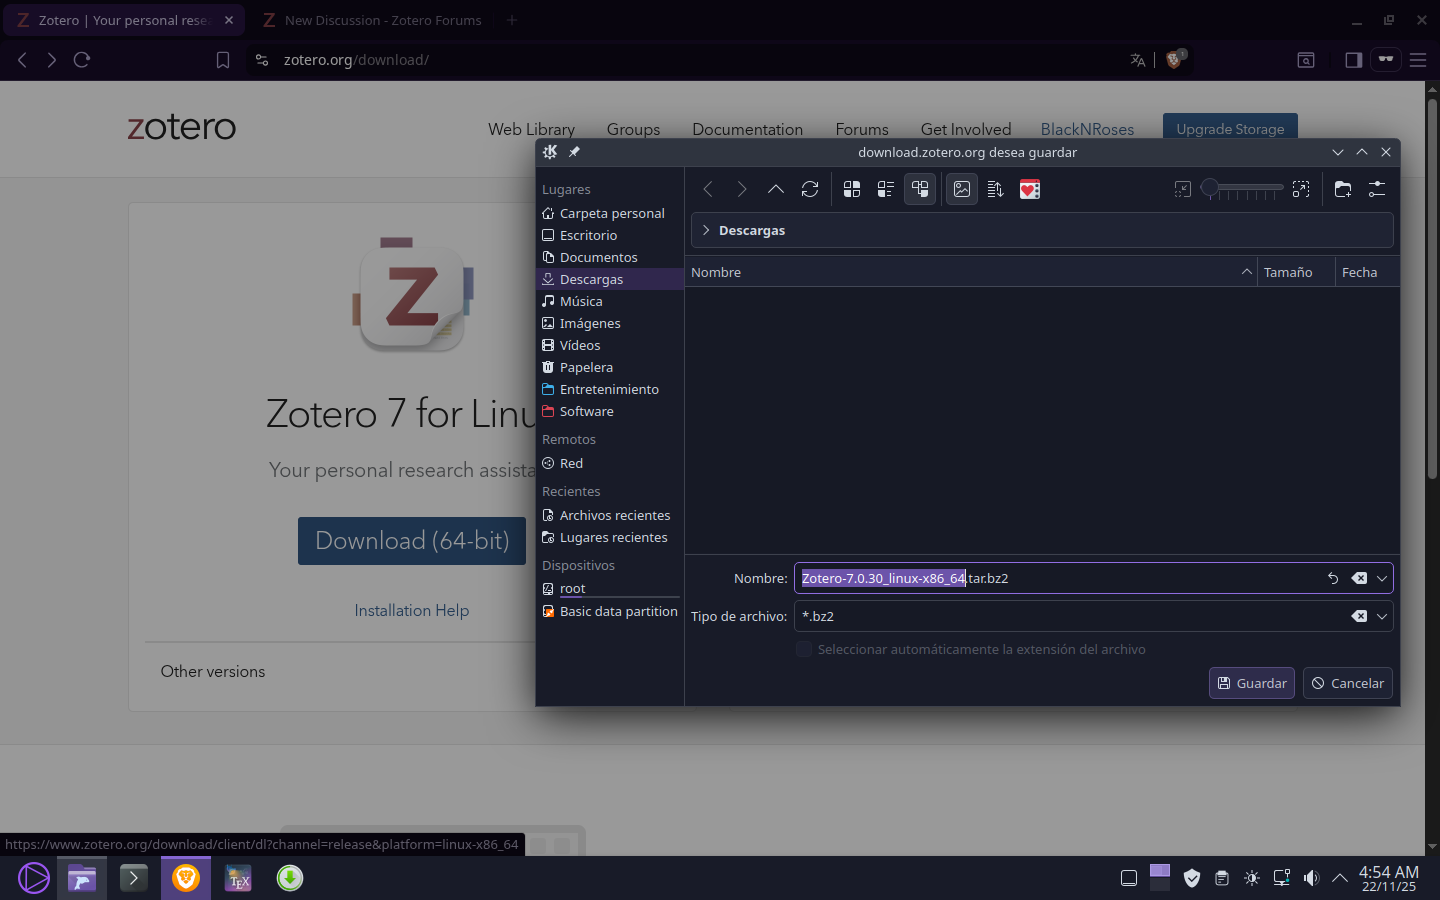1440x900 pixels.
Task: Open Installation Help link on Zotero page
Action: coord(411,610)
